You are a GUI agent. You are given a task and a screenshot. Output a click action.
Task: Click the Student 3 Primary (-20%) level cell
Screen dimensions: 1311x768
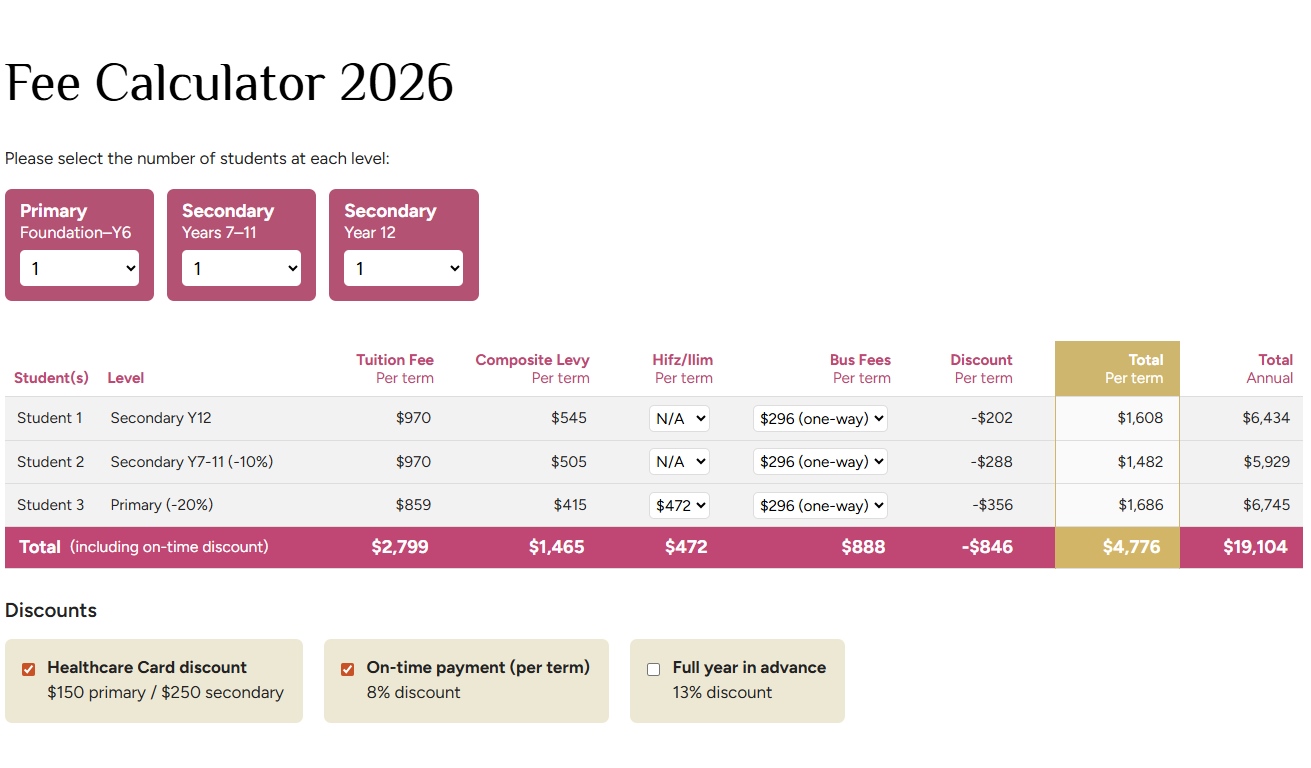162,505
